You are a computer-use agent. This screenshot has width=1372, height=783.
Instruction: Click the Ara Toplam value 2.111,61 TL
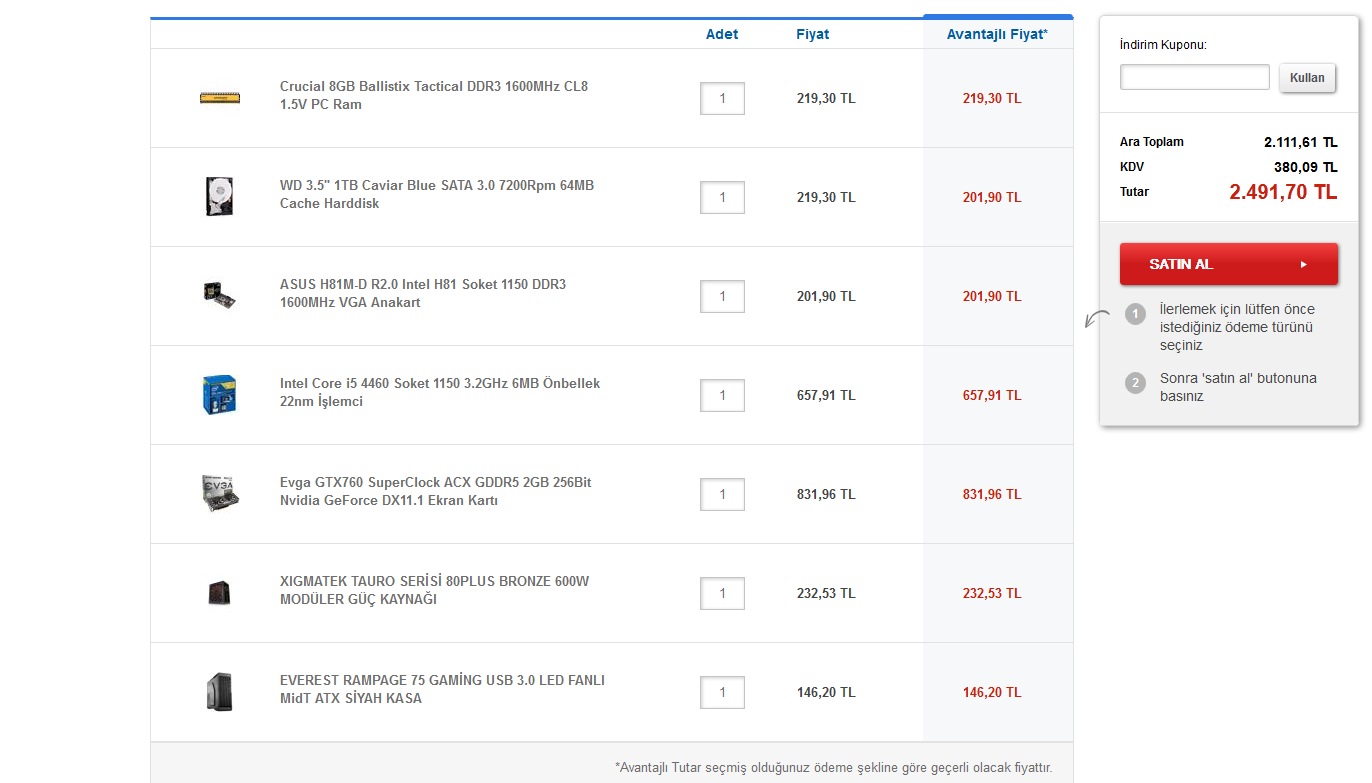[1300, 142]
